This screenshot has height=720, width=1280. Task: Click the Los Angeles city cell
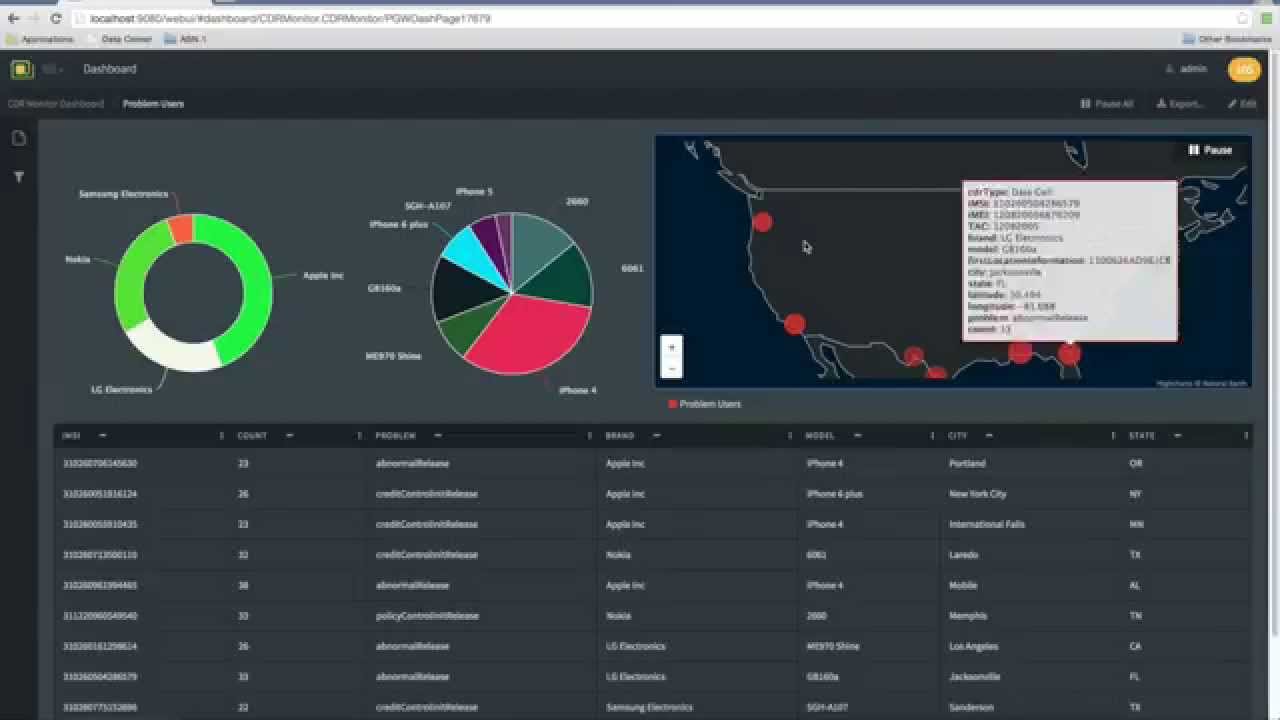[x=973, y=646]
